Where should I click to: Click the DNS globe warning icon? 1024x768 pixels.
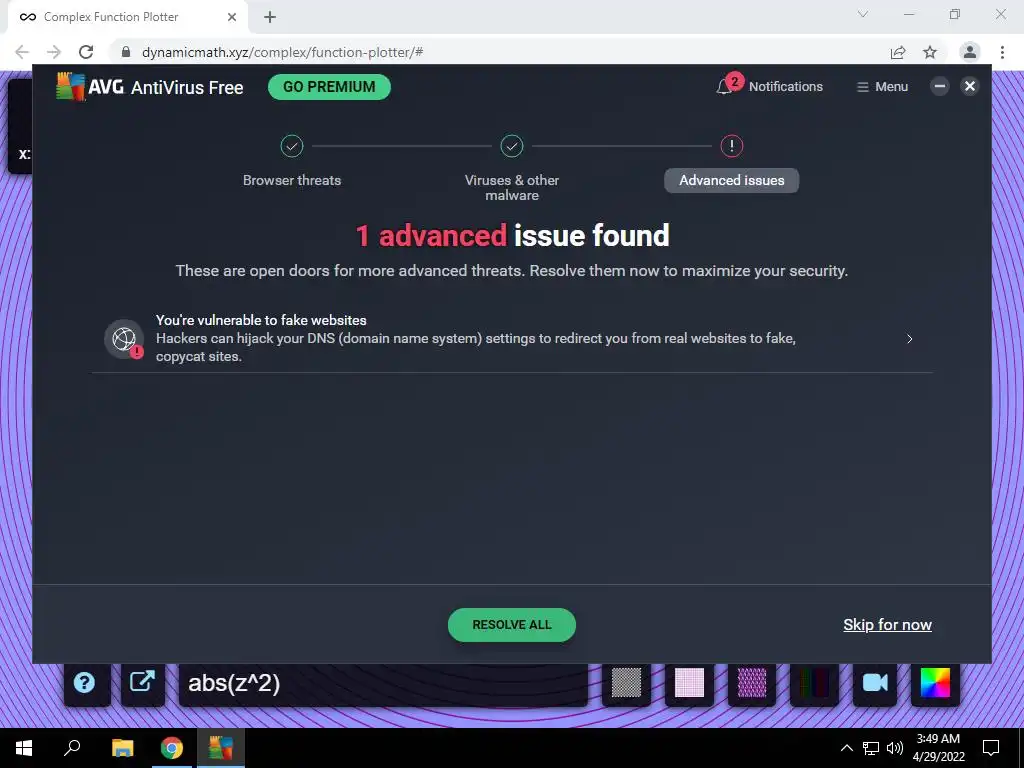[x=124, y=339]
